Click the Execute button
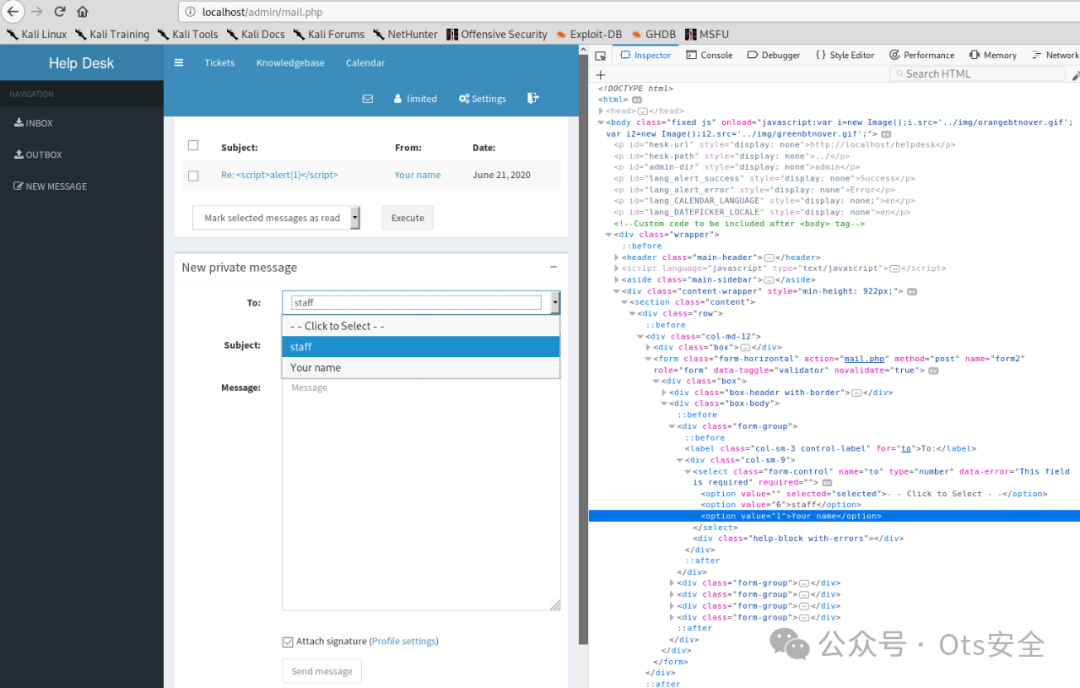The height and width of the screenshot is (688, 1080). pyautogui.click(x=408, y=218)
